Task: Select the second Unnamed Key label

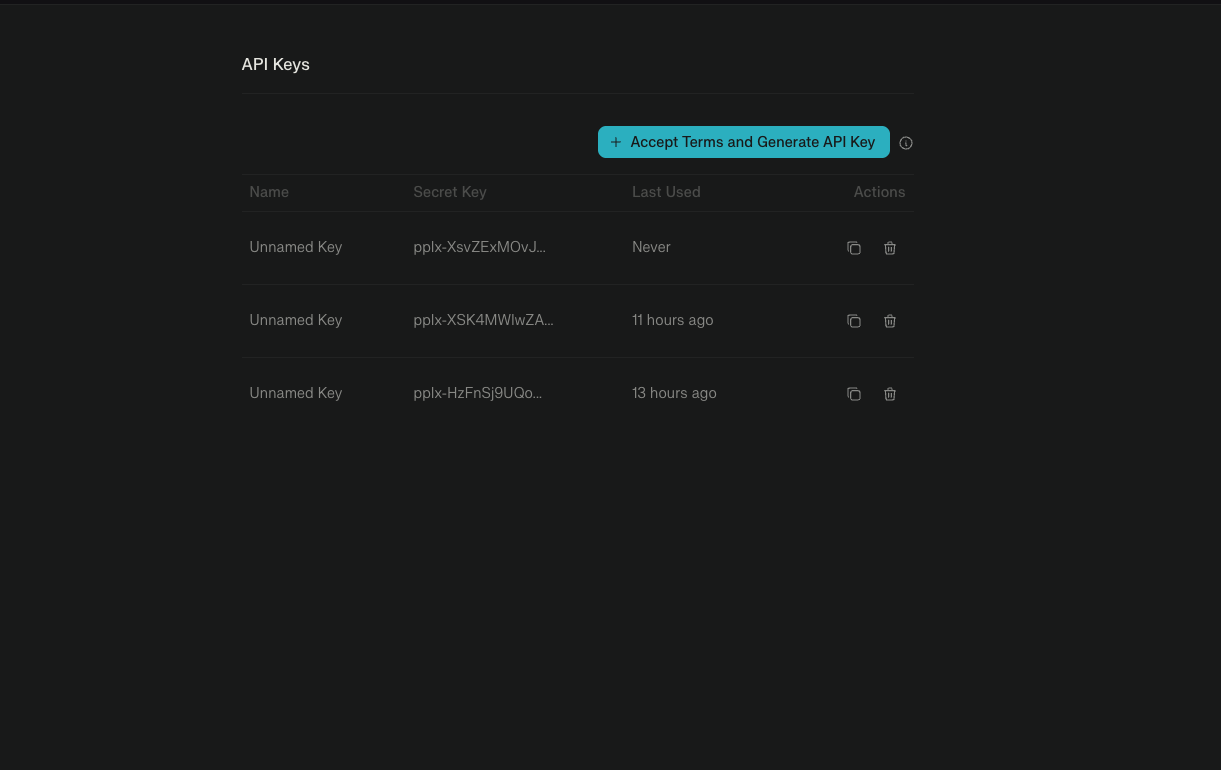Action: pyautogui.click(x=295, y=320)
